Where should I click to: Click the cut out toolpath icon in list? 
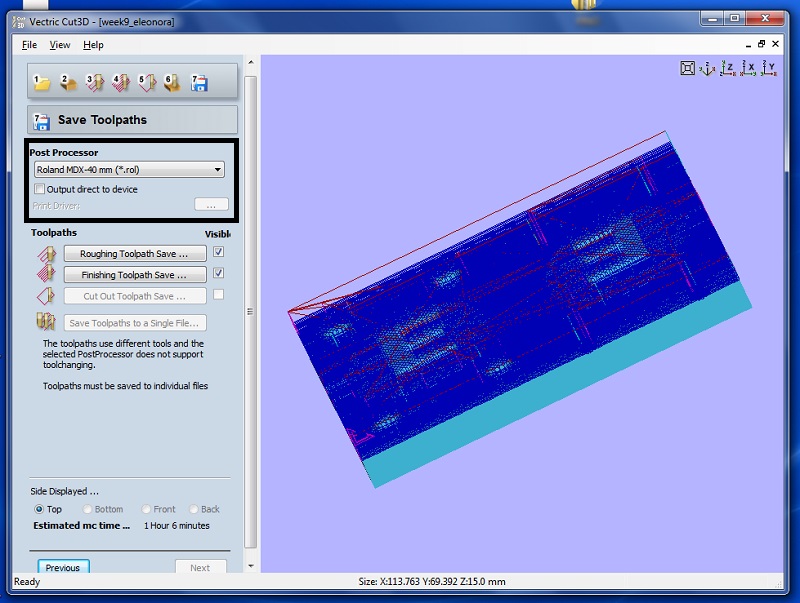[46, 295]
